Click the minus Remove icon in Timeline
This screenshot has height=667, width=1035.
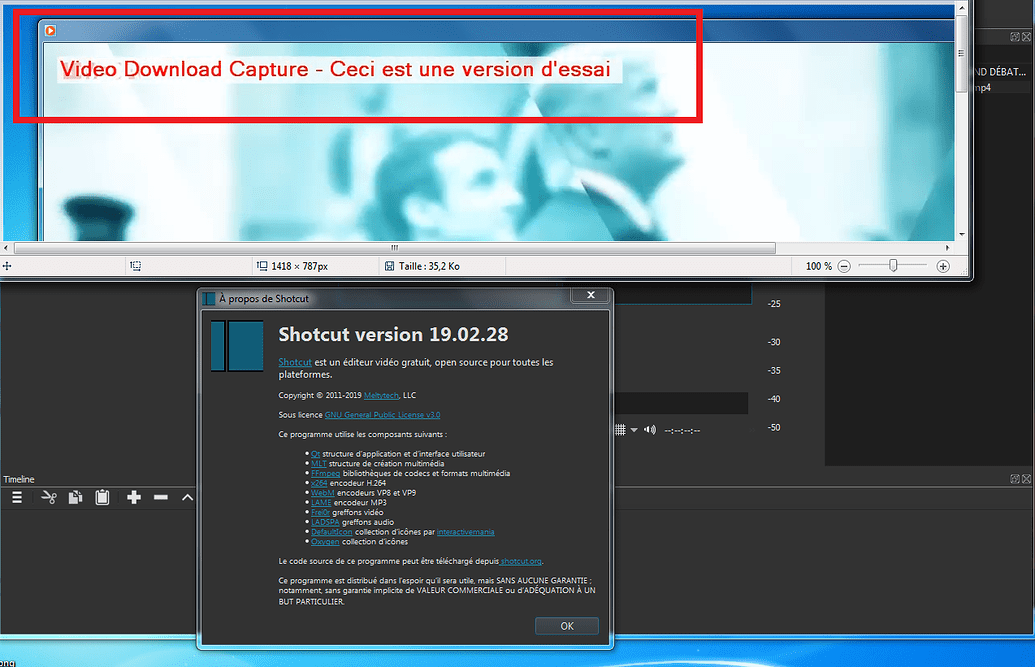(161, 497)
